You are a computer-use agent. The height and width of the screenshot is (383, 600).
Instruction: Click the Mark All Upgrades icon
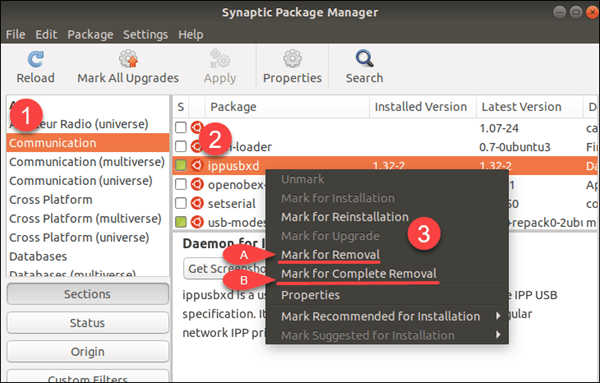pos(128,59)
